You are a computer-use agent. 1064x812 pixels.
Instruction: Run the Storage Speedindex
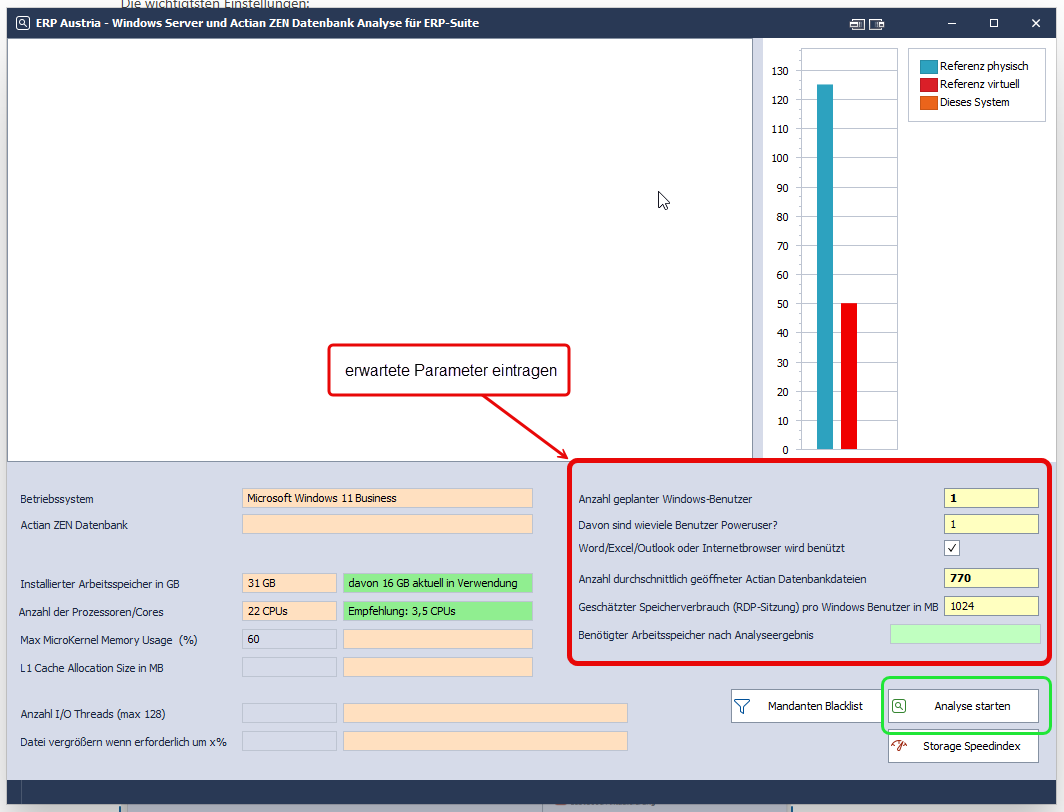(963, 746)
